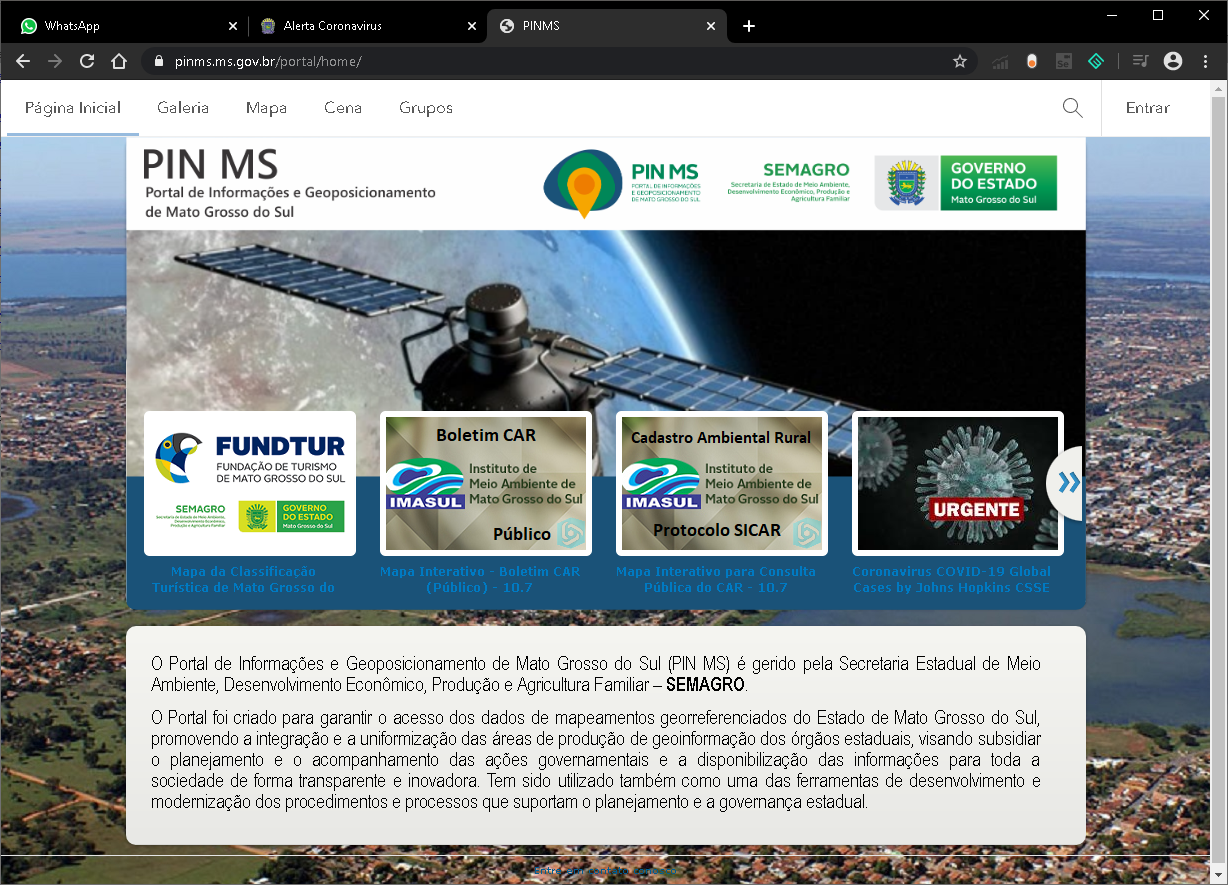1228x885 pixels.
Task: Bookmark this page with the star icon
Action: (x=960, y=61)
